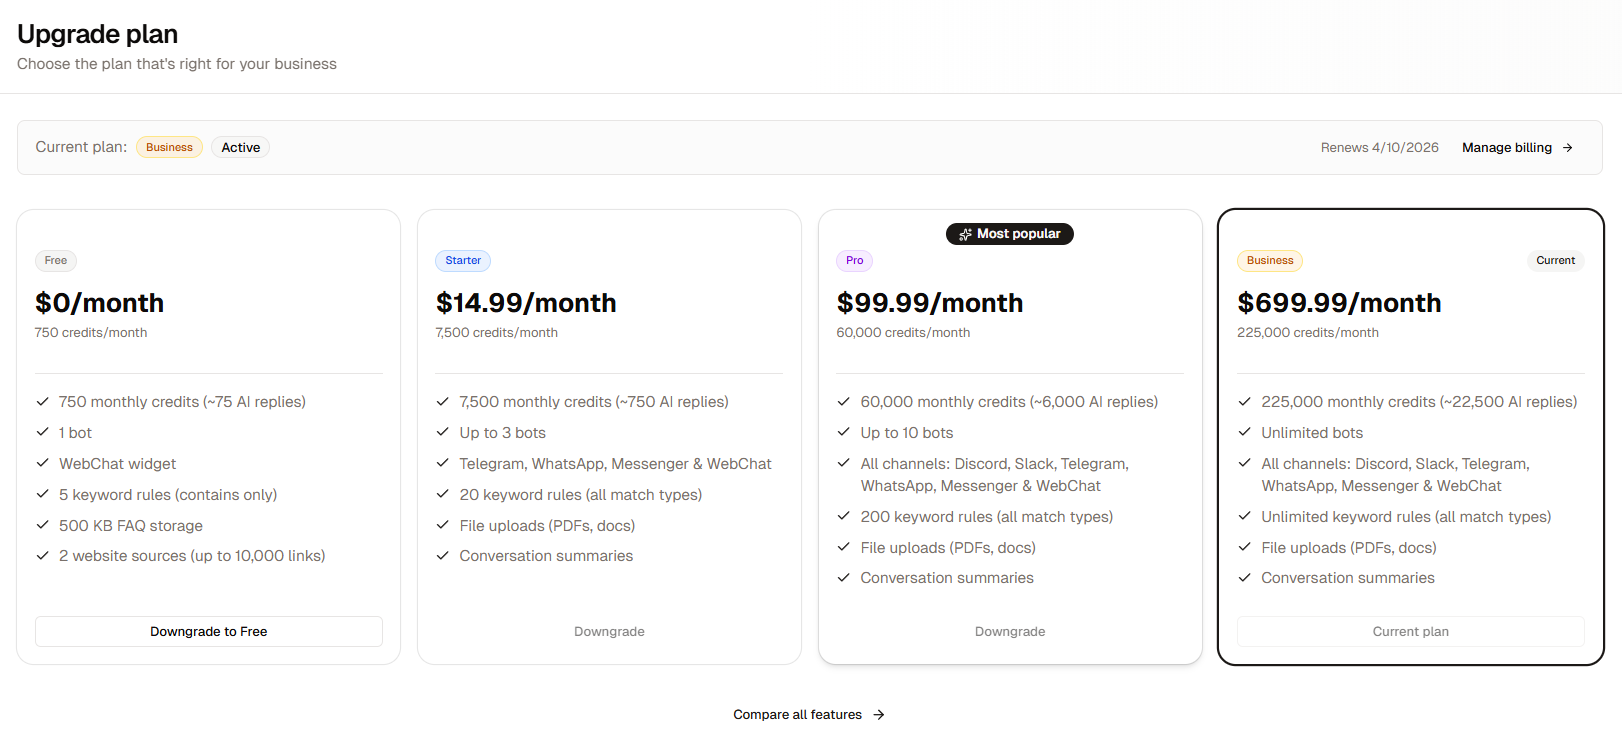The width and height of the screenshot is (1622, 738).
Task: Click checkmark icon beside WebChat widget
Action: pos(43,463)
